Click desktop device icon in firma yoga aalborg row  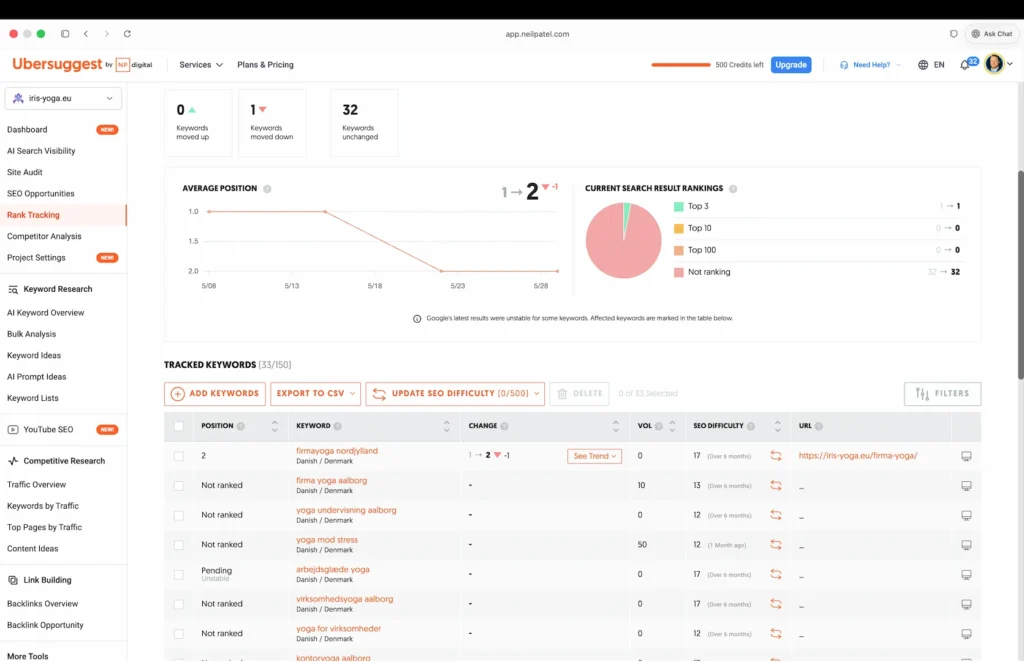(x=967, y=486)
